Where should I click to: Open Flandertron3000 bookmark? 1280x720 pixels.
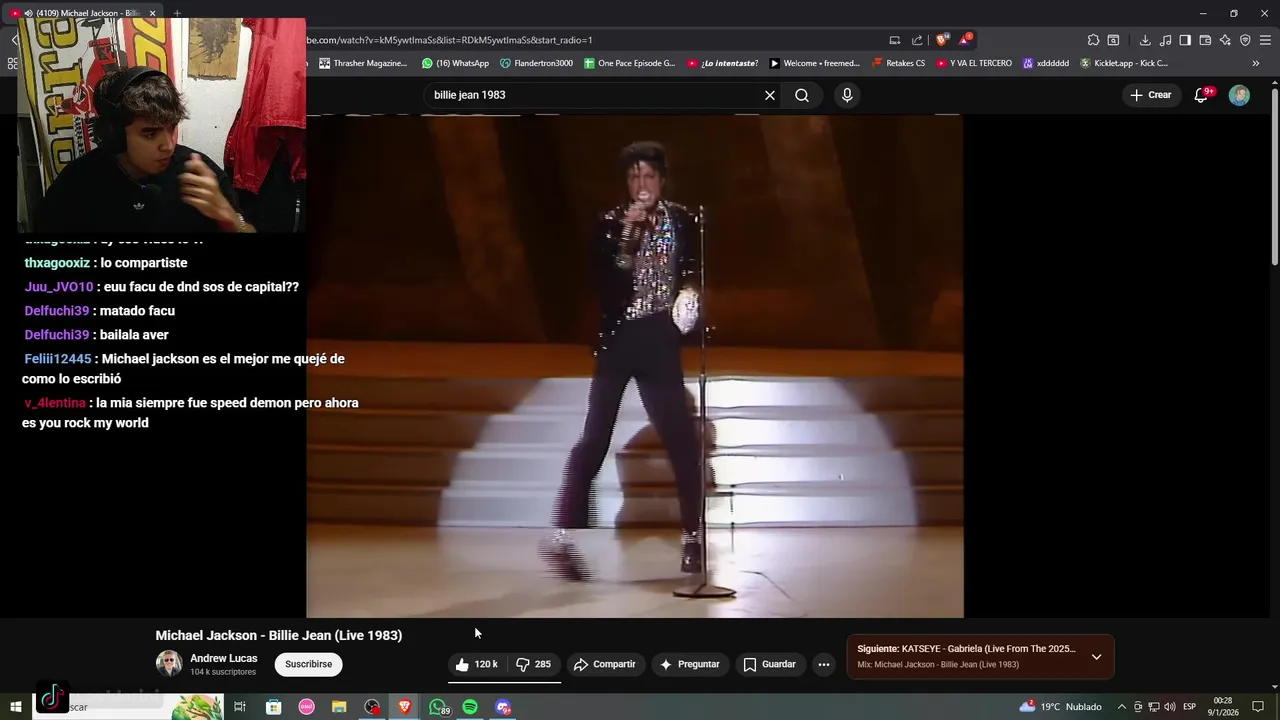pos(536,63)
